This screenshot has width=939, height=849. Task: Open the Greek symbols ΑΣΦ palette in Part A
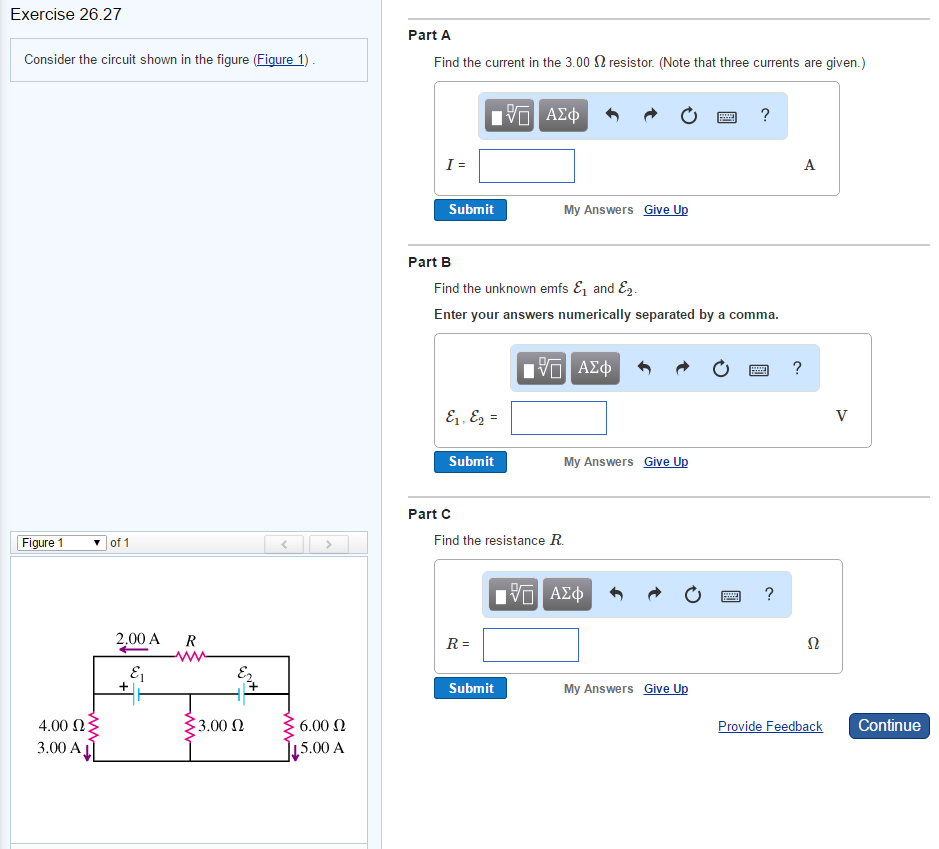(562, 115)
